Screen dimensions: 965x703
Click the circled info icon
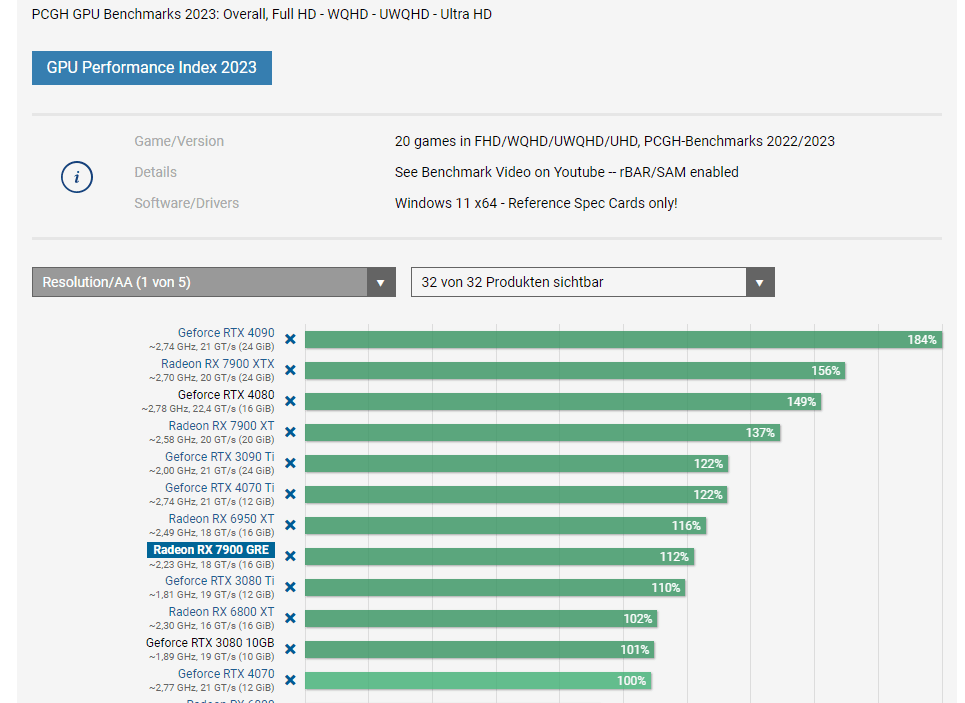(77, 177)
